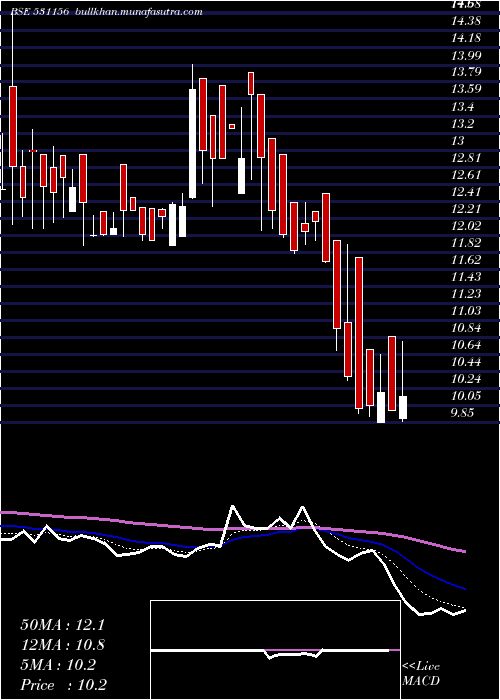The image size is (500, 700).
Task: Click the blue 12MA line at its right end
Action: tap(463, 588)
